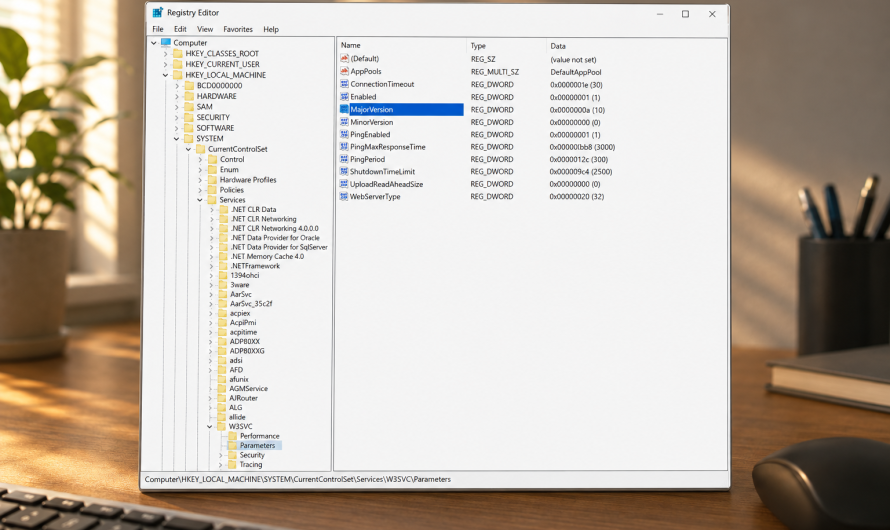The height and width of the screenshot is (530, 890).
Task: Click the BCD00000000 folder icon
Action: point(189,85)
